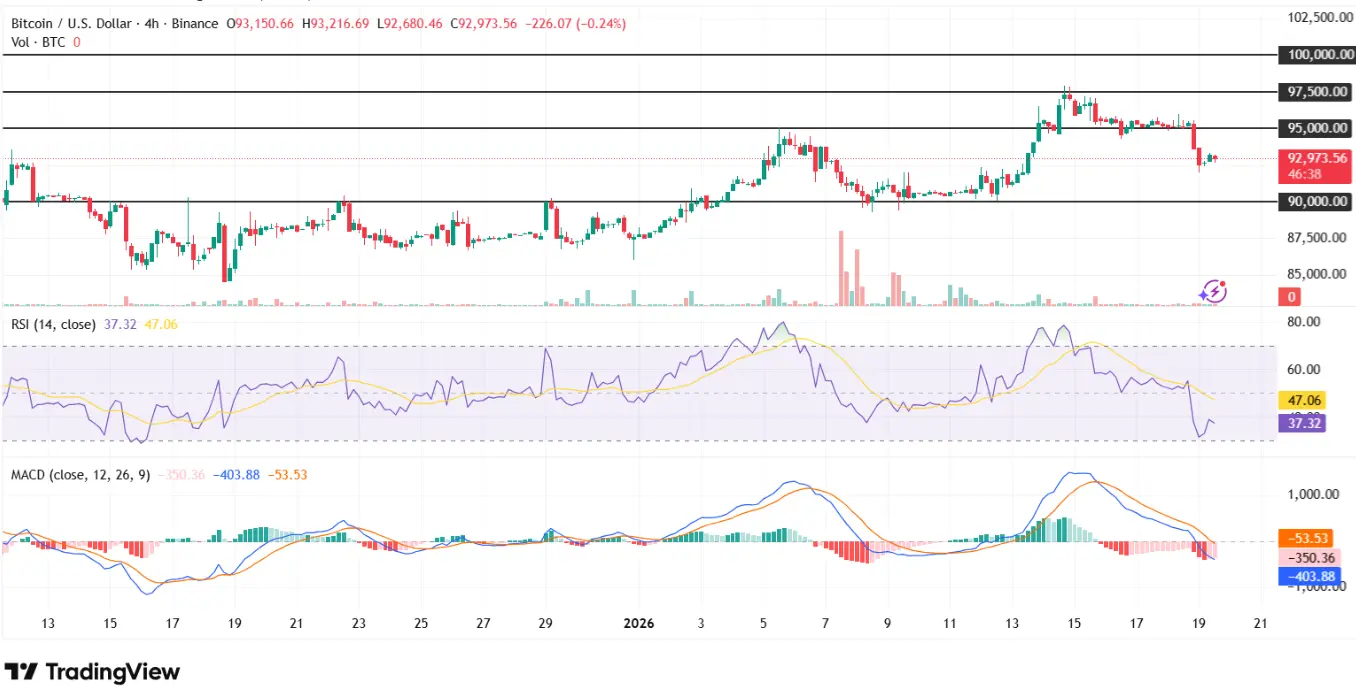The width and height of the screenshot is (1356, 696).
Task: Click the Vol · BTC indicator label
Action: 38,42
